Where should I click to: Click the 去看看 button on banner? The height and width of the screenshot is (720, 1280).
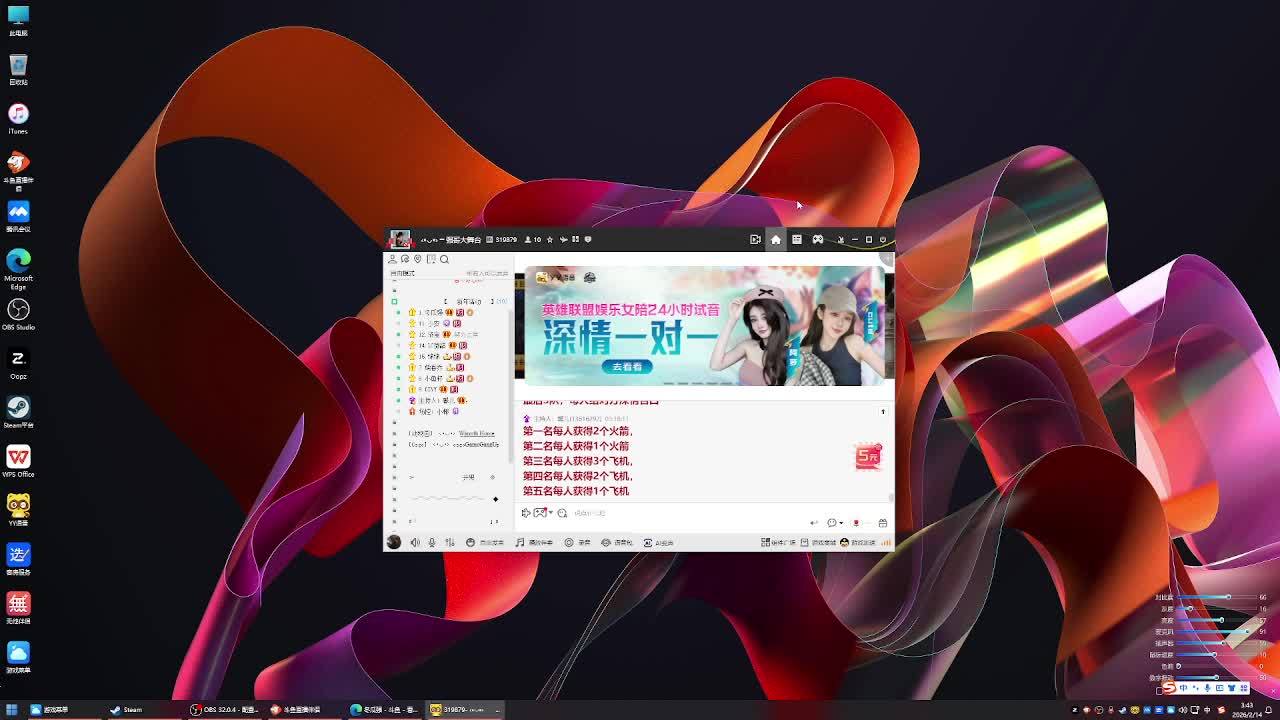tap(627, 367)
